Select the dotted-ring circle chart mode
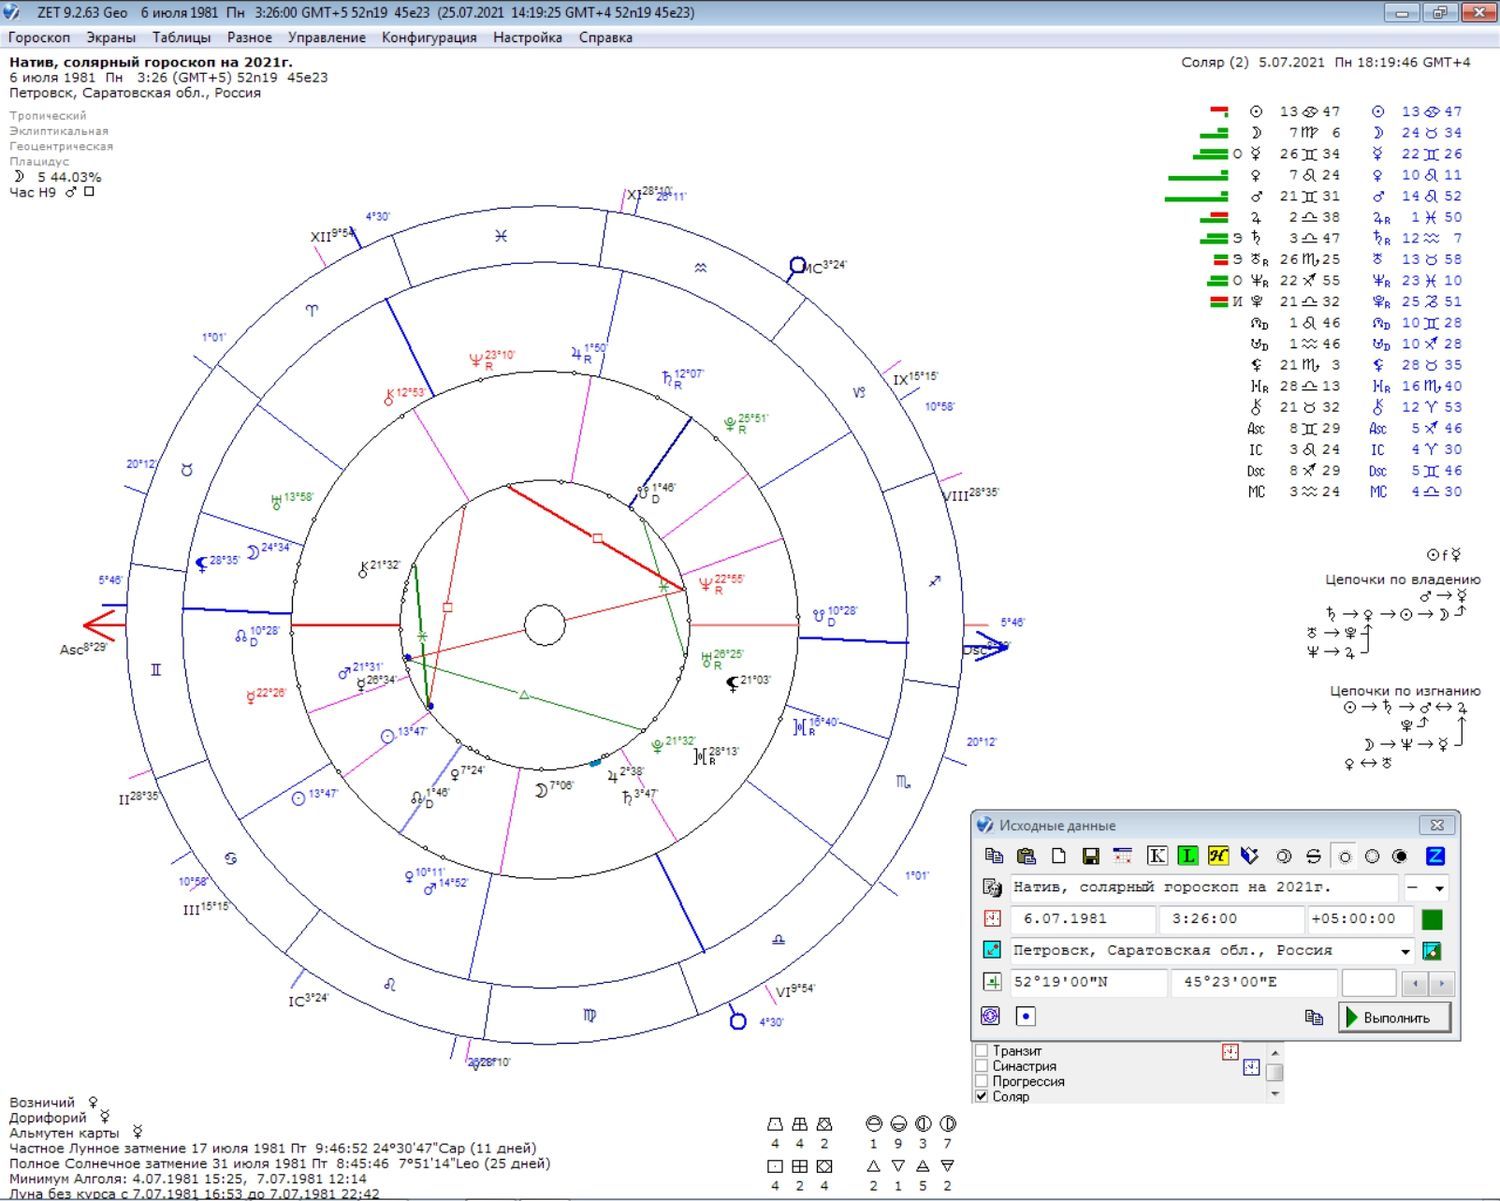This screenshot has height=1201, width=1500. [x=1372, y=857]
